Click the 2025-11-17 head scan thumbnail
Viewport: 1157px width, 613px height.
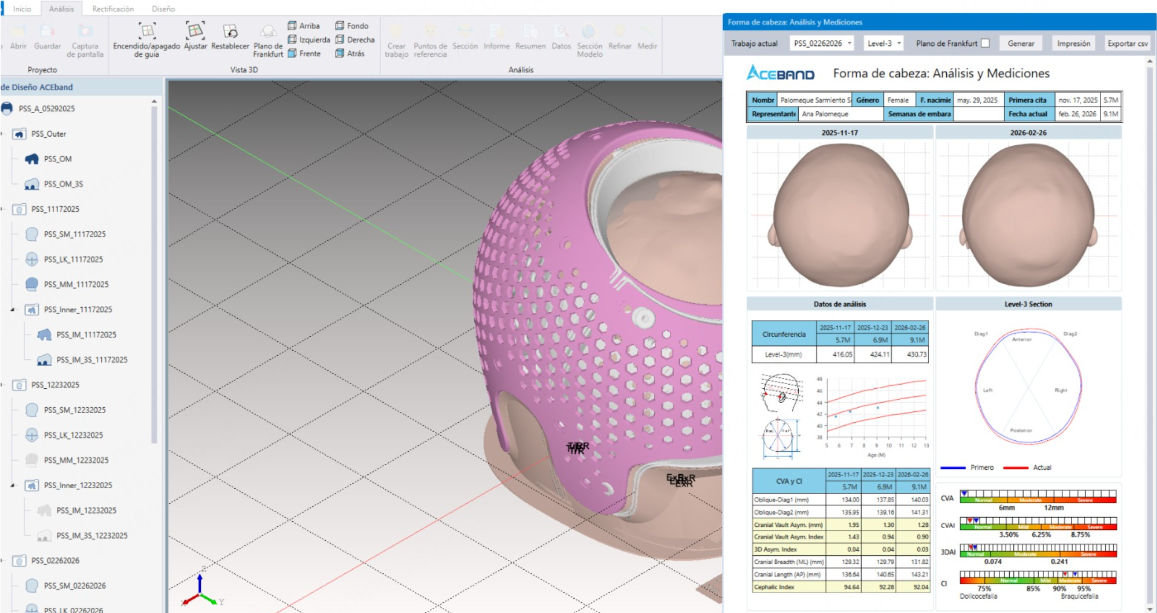(840, 215)
